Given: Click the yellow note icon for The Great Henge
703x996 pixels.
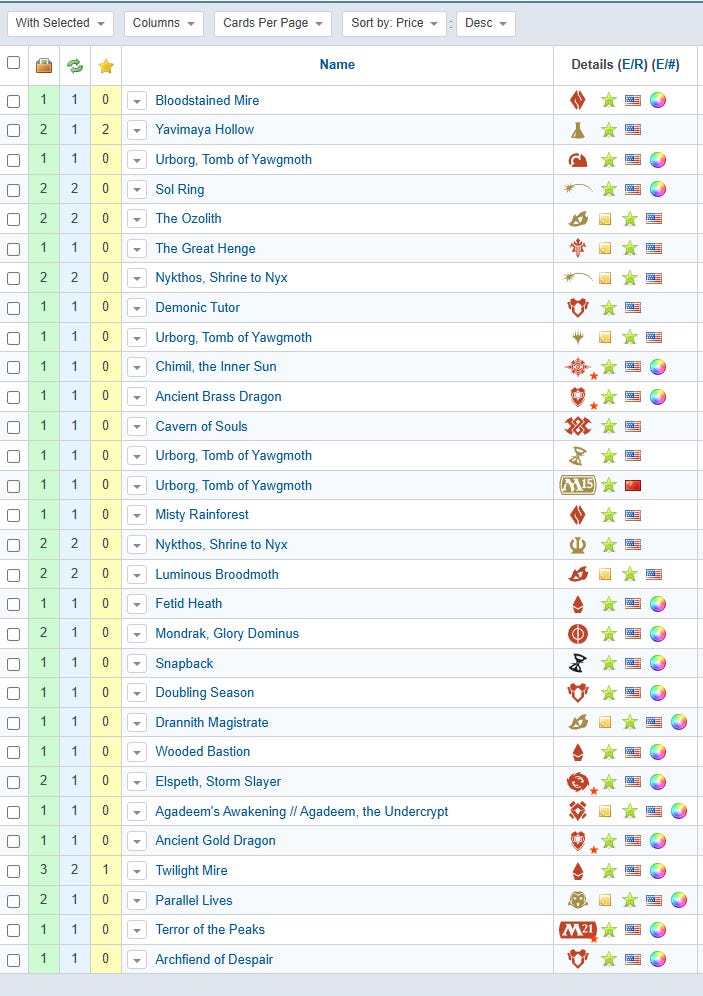Looking at the screenshot, I should [605, 248].
